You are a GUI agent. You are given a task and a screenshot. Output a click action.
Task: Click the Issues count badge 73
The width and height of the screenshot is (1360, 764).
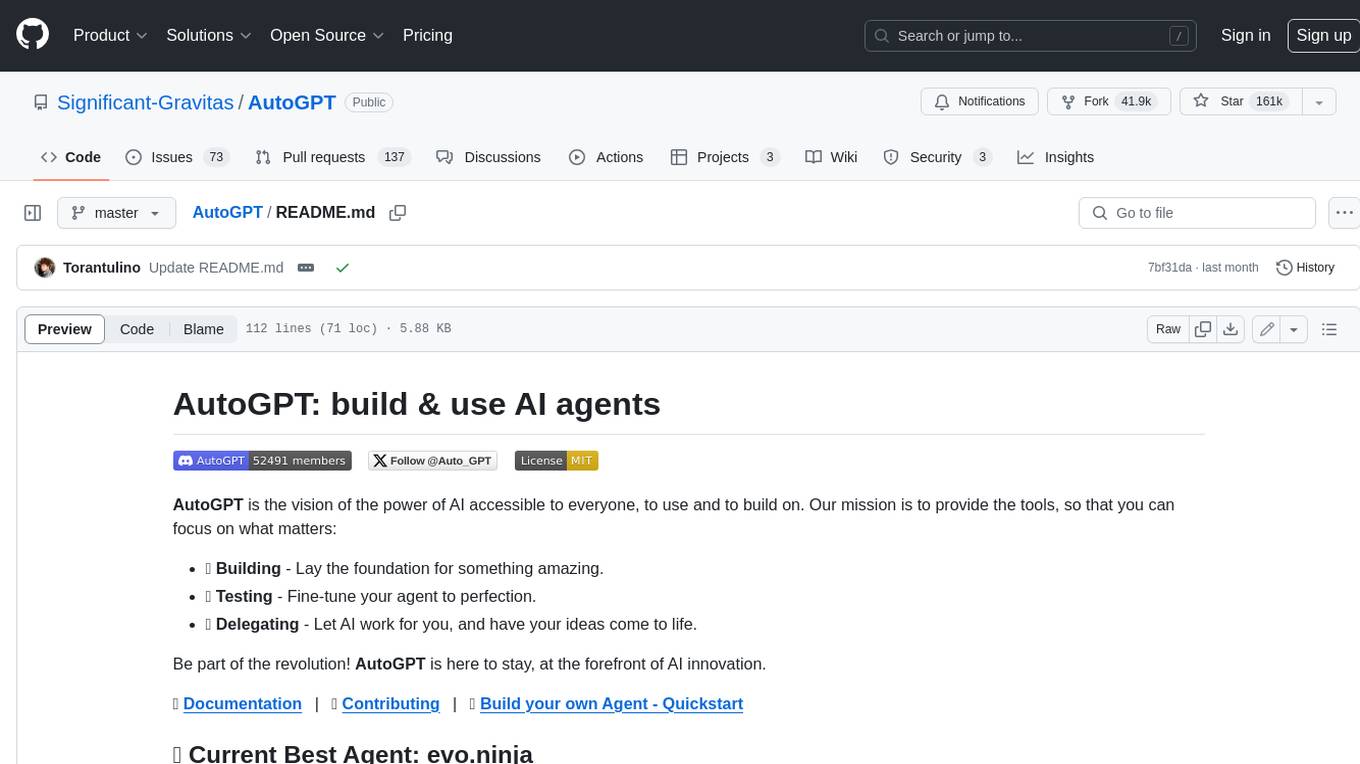tap(215, 157)
